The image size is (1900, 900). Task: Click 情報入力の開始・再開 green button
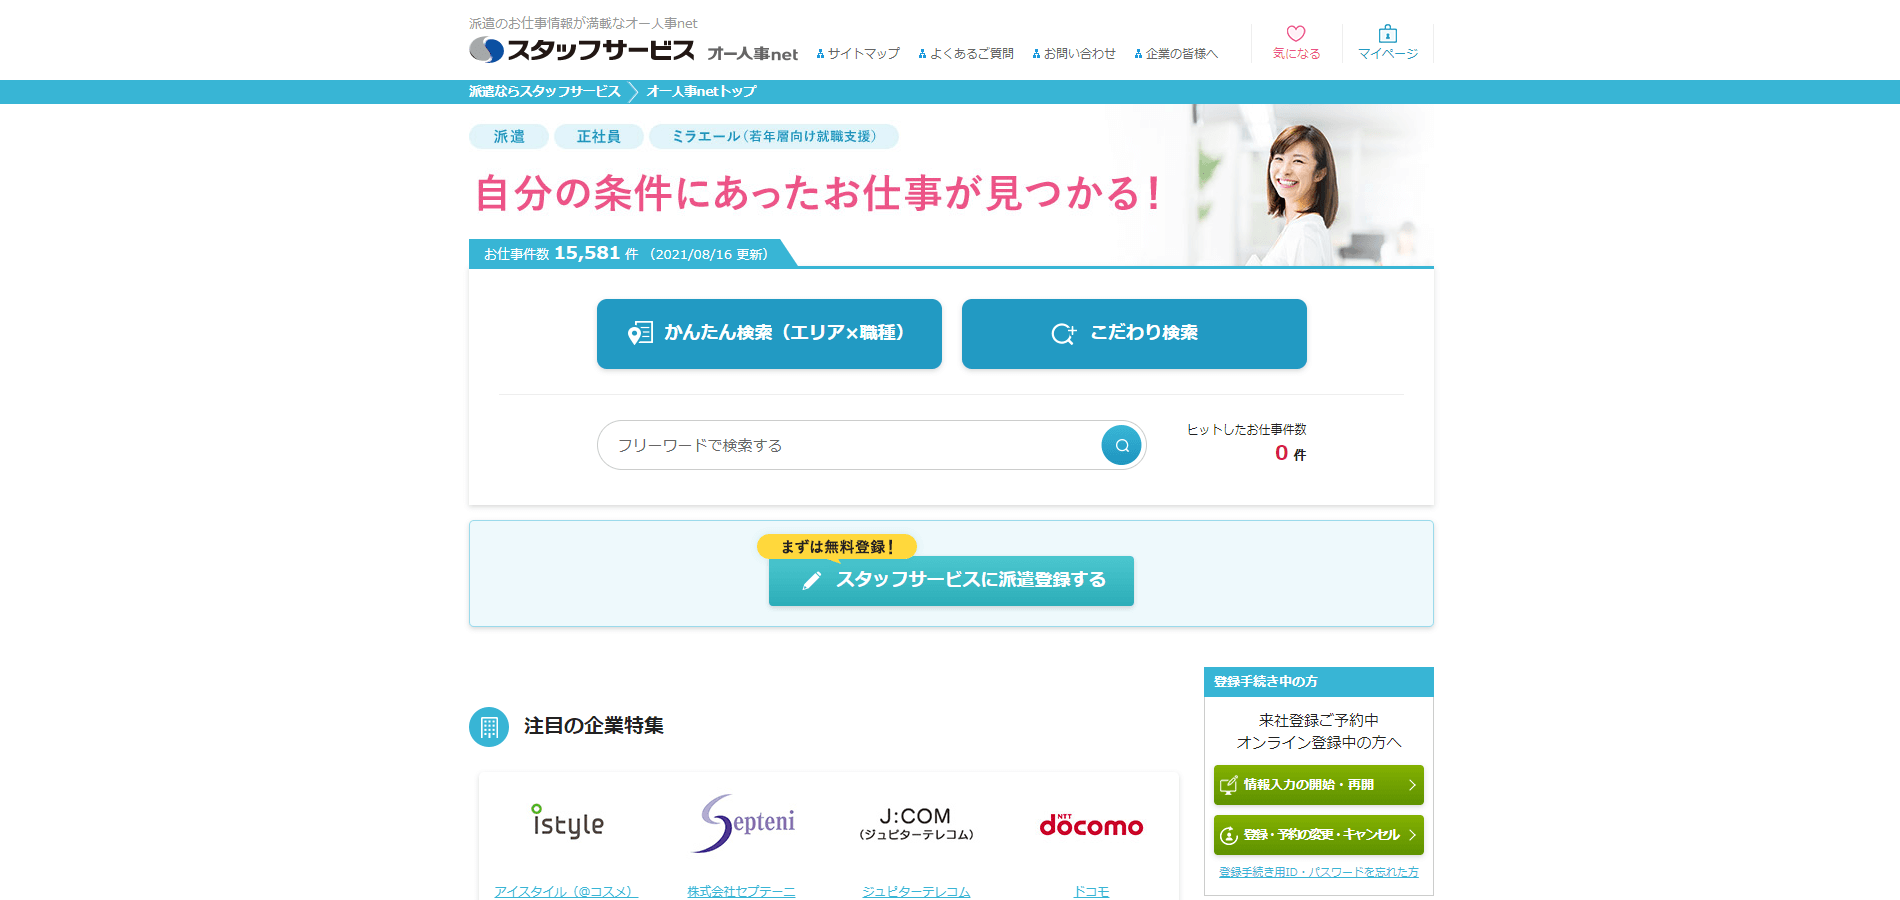(x=1318, y=785)
